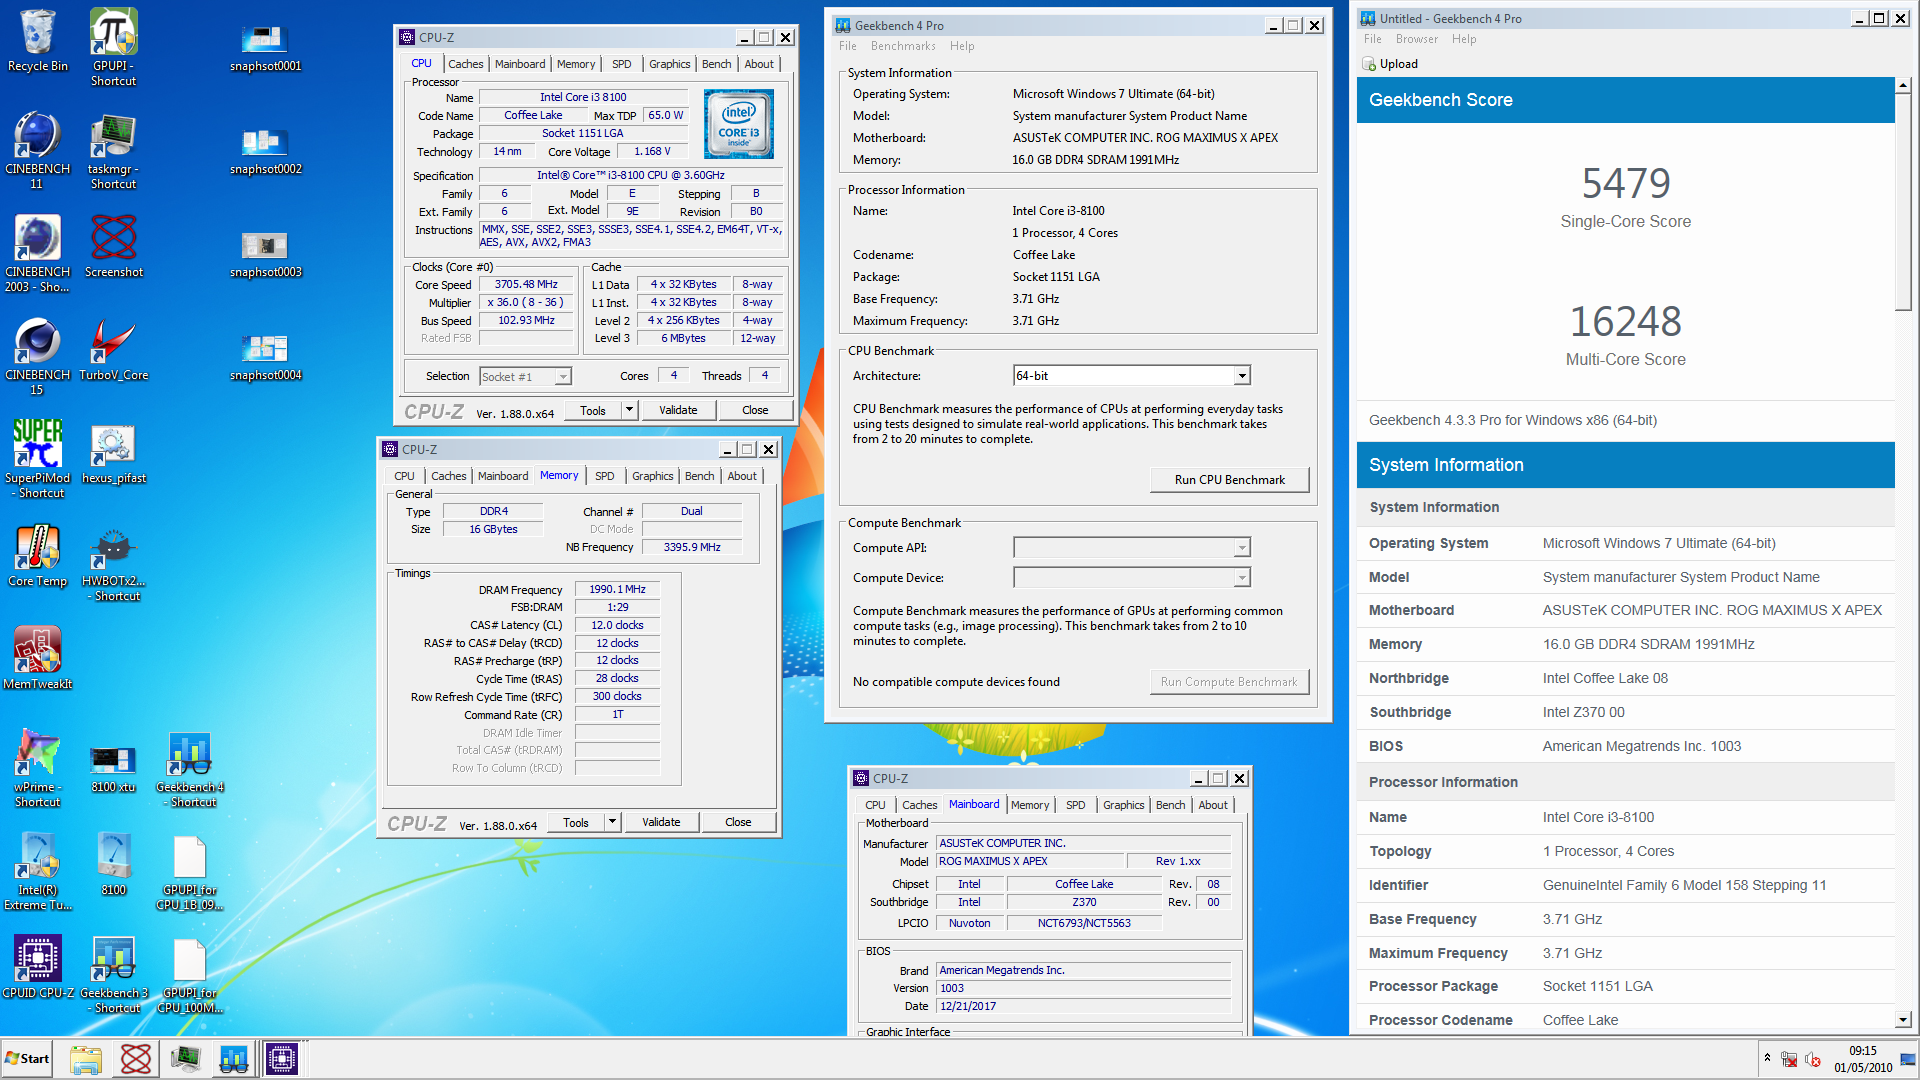Click the system tray clock
Viewport: 1920px width, 1080px height.
[x=1862, y=1059]
